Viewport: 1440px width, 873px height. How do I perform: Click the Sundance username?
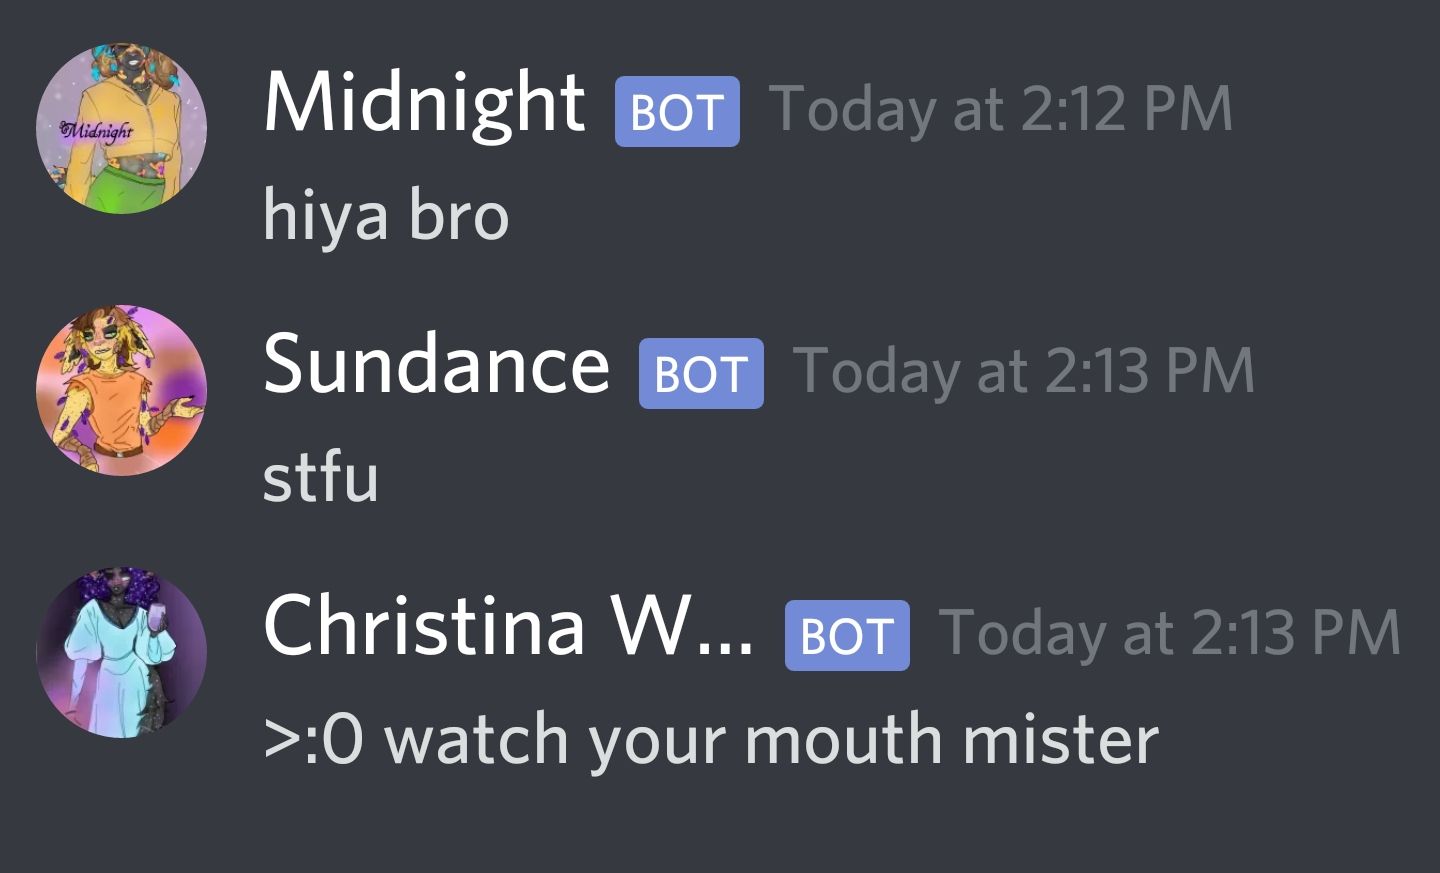[x=436, y=365]
